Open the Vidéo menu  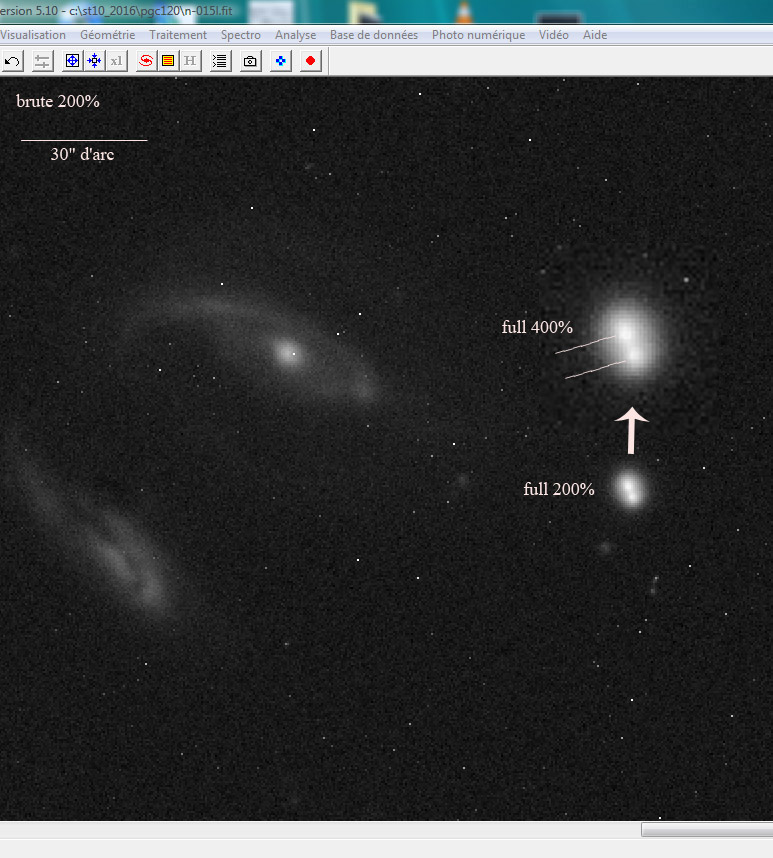coord(554,35)
